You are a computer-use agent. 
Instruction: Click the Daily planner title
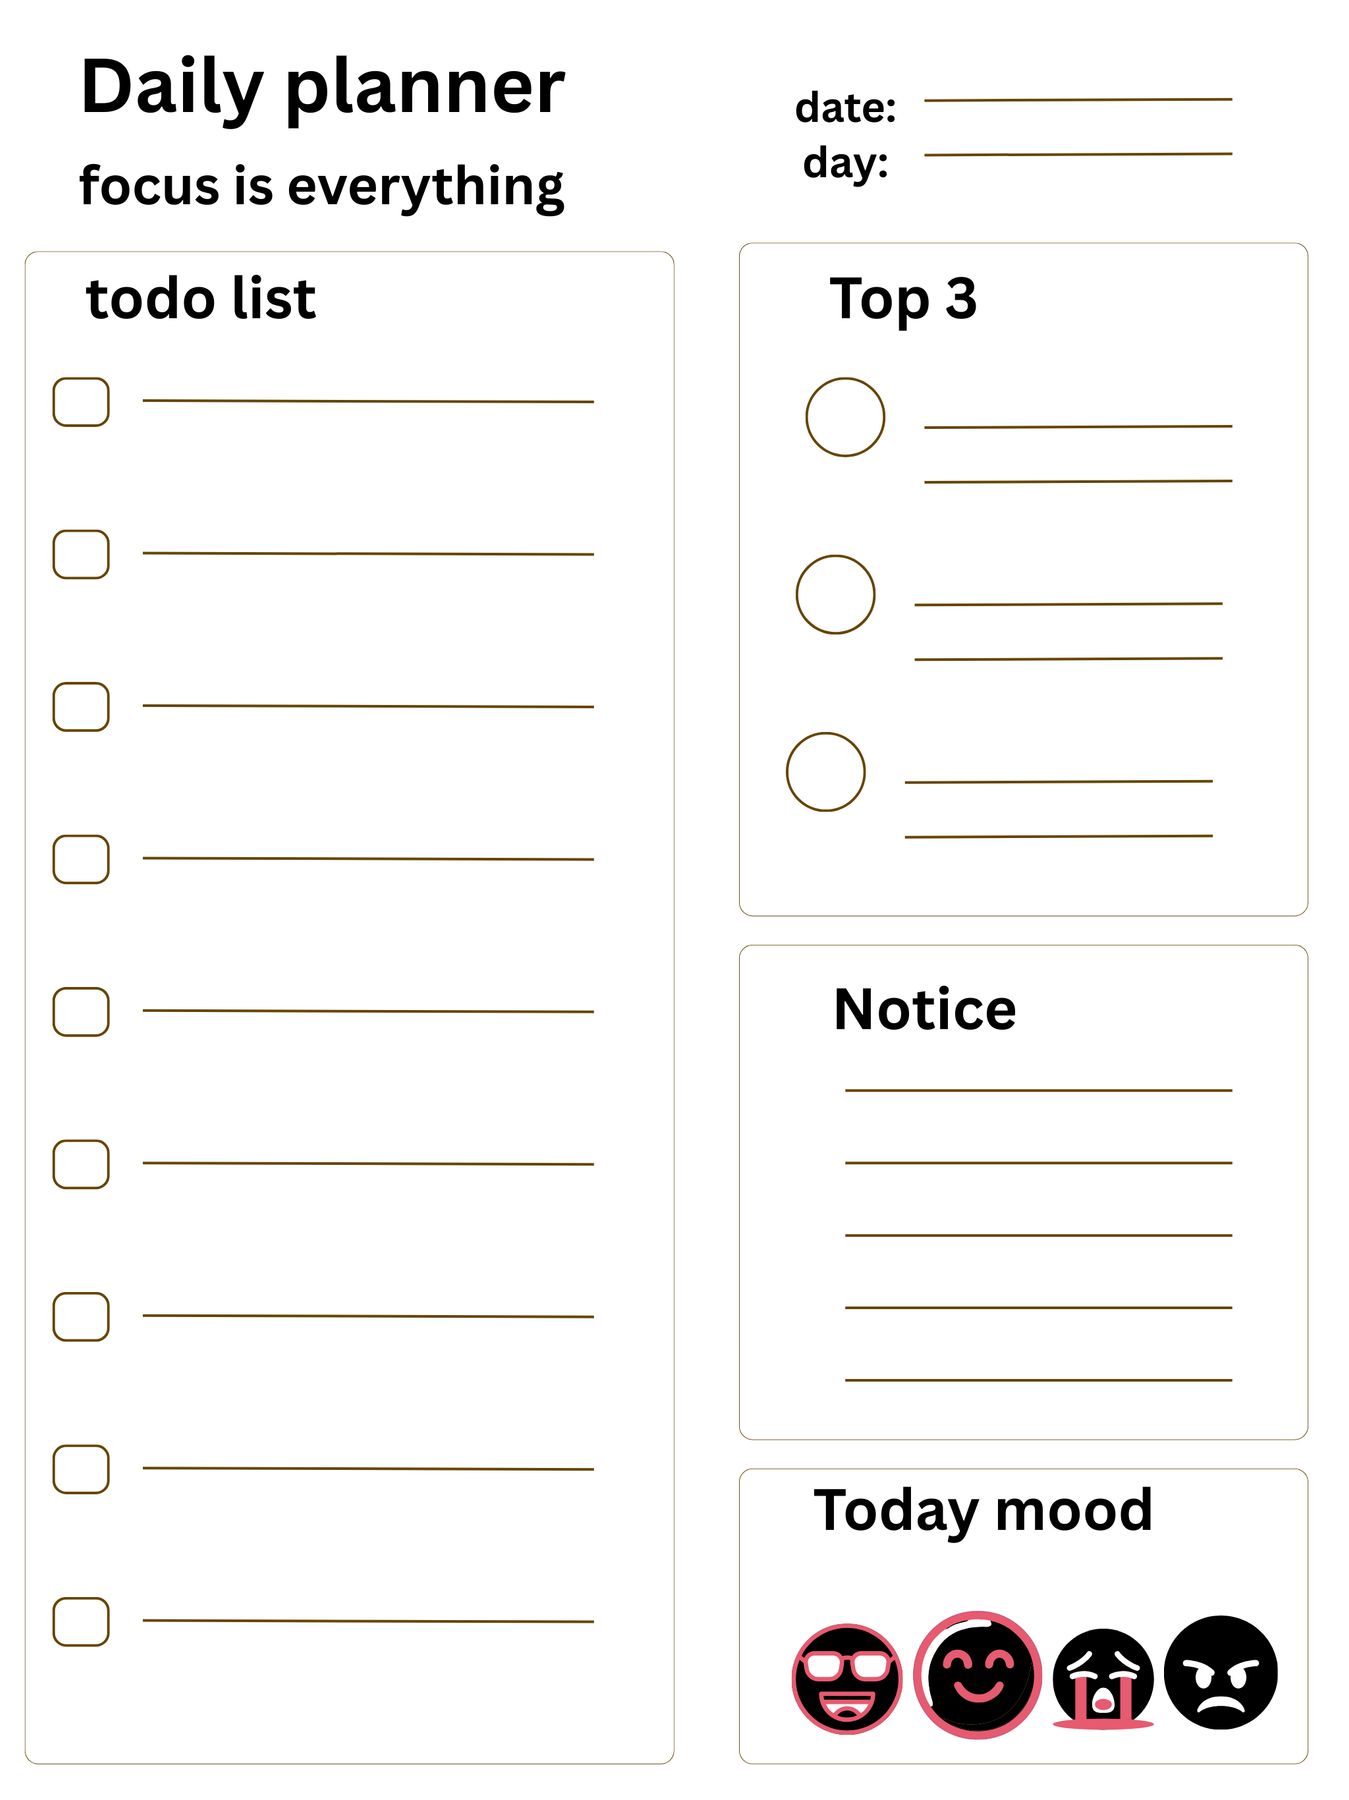pyautogui.click(x=322, y=88)
